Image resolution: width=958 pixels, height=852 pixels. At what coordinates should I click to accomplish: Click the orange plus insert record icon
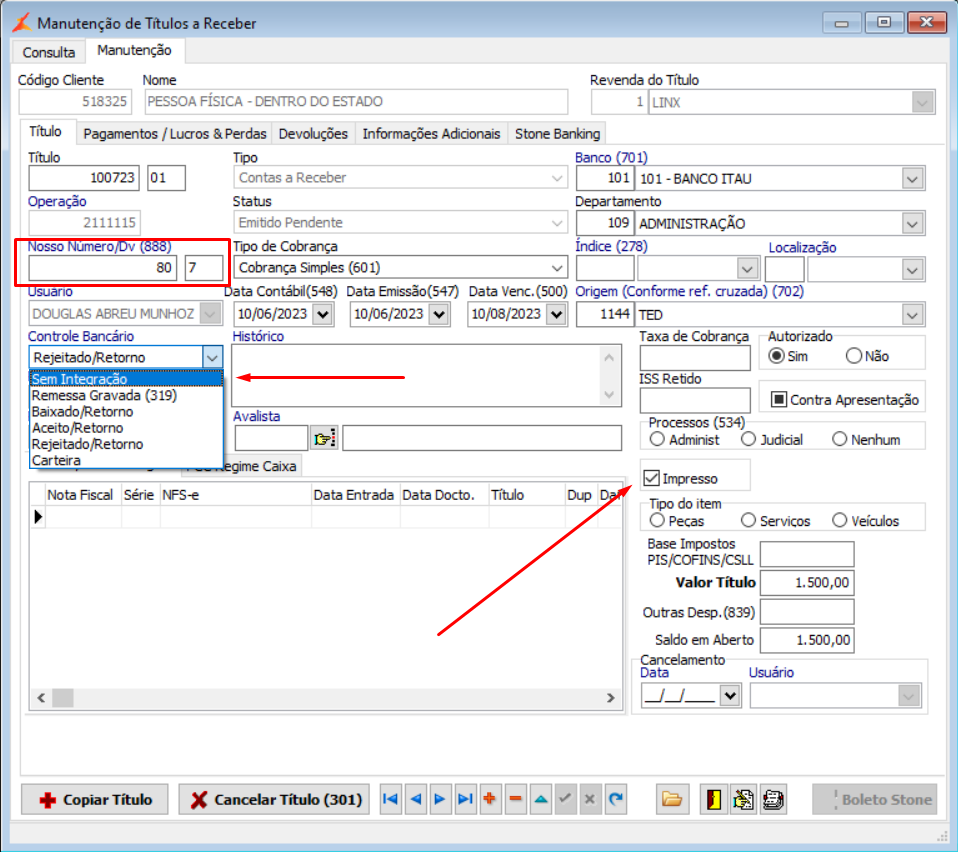(x=490, y=799)
